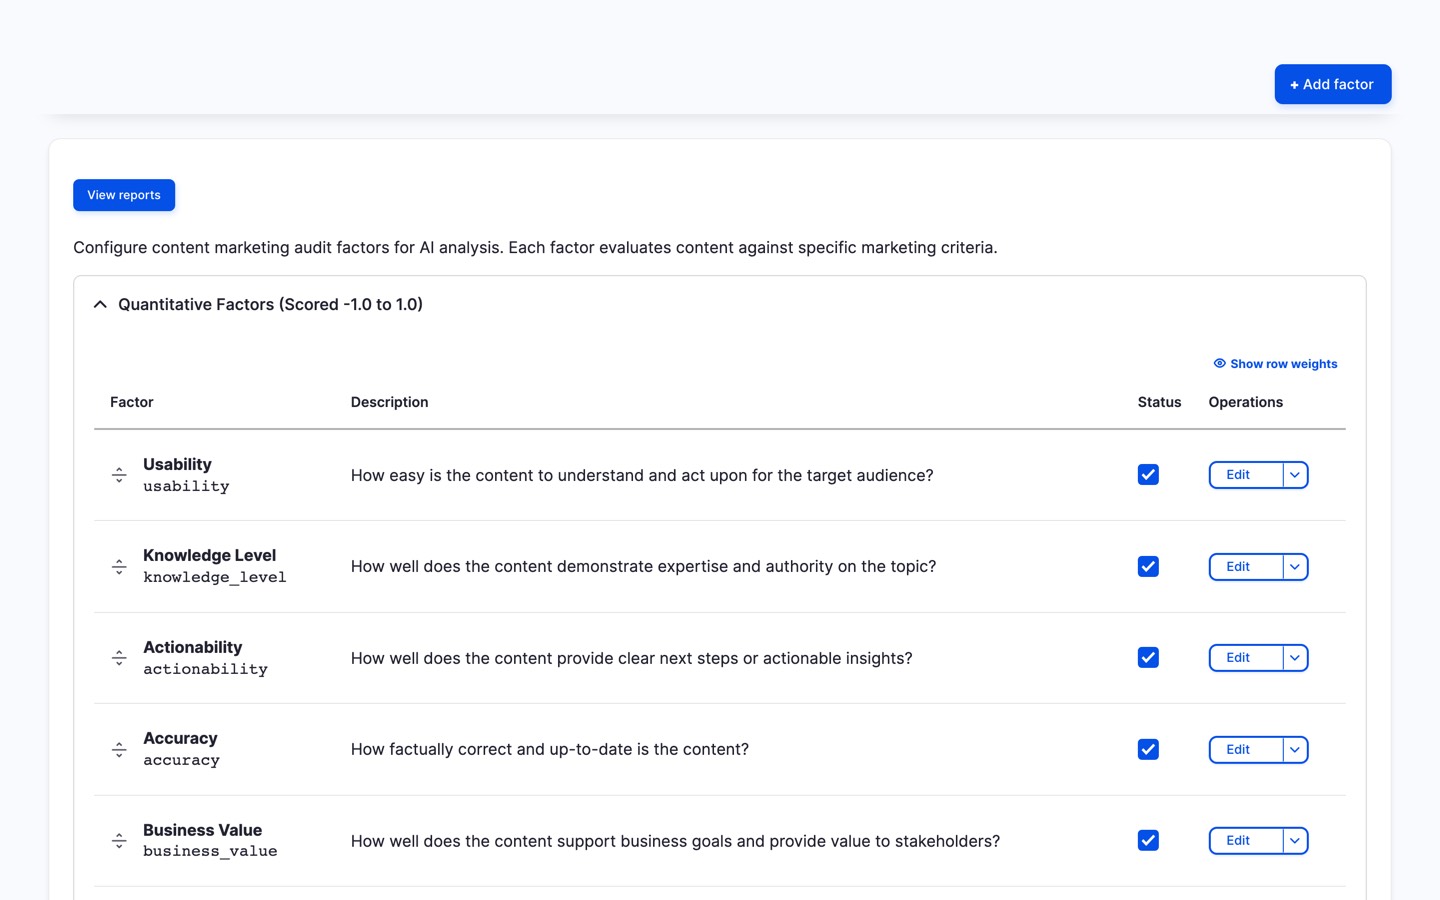Image resolution: width=1440 pixels, height=900 pixels.
Task: Click the Operations column header
Action: pos(1245,402)
